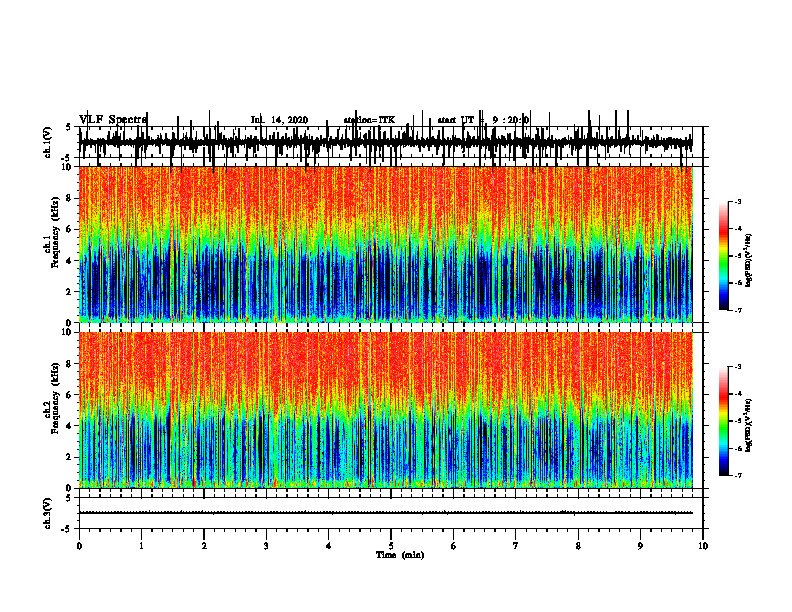Viewport: 792px width, 612px height.
Task: Click the 4 kHz tick on ch.1 frequency axis
Action: (x=70, y=261)
